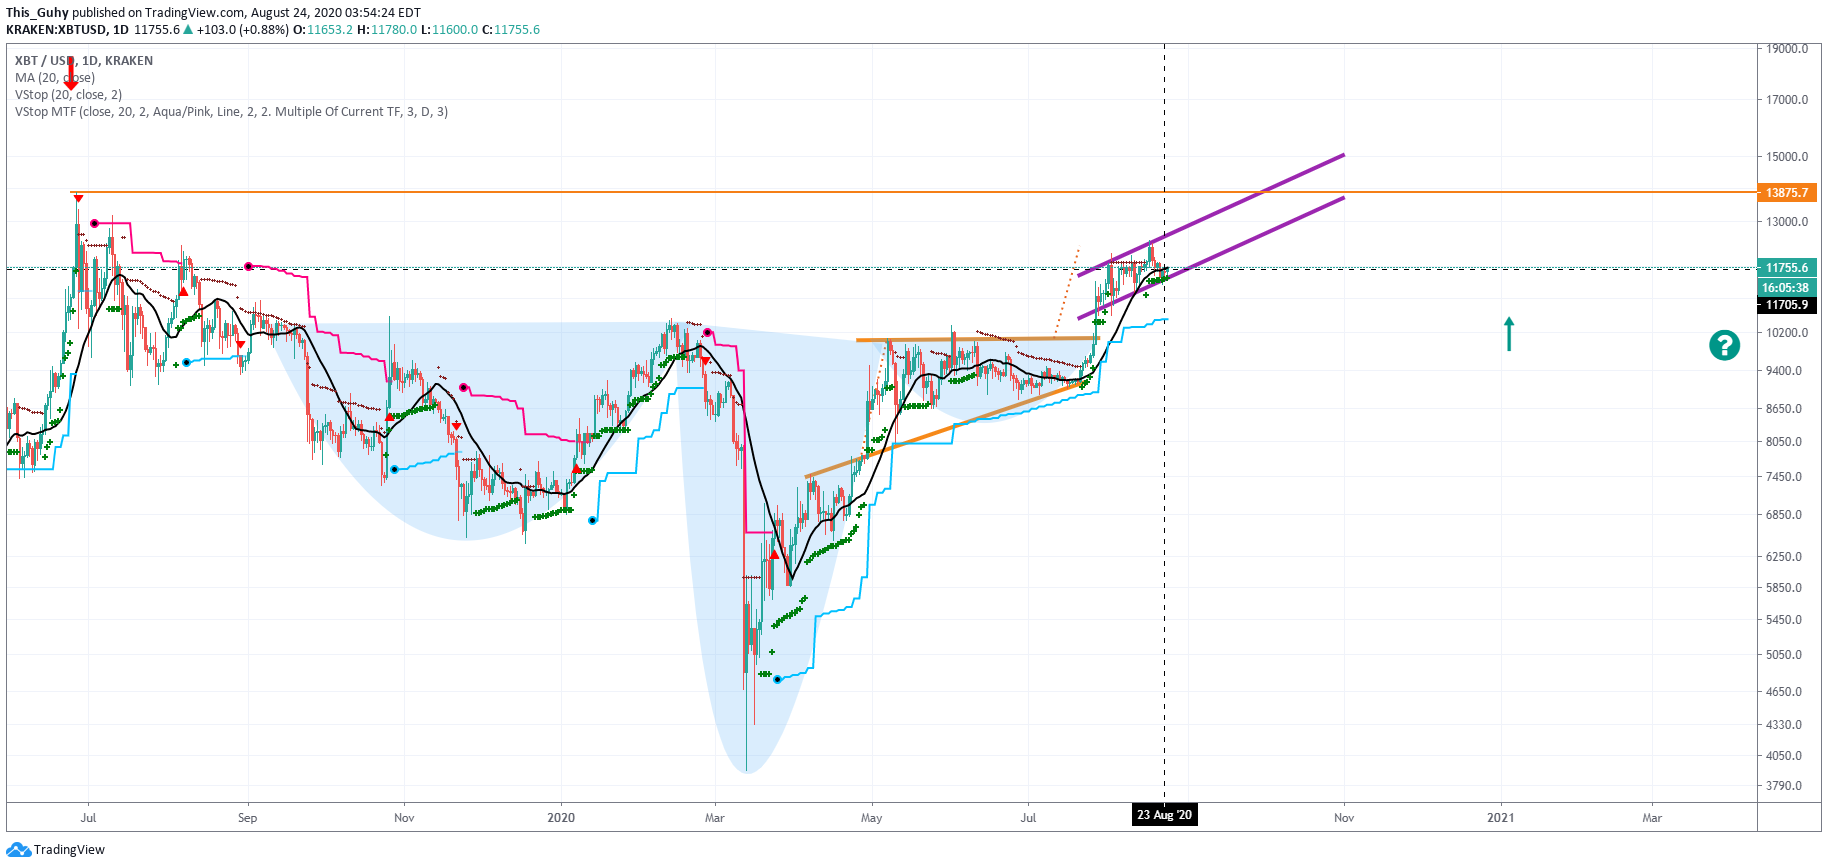
Task: Click the teal up arrow near 2021
Action: 1509,334
